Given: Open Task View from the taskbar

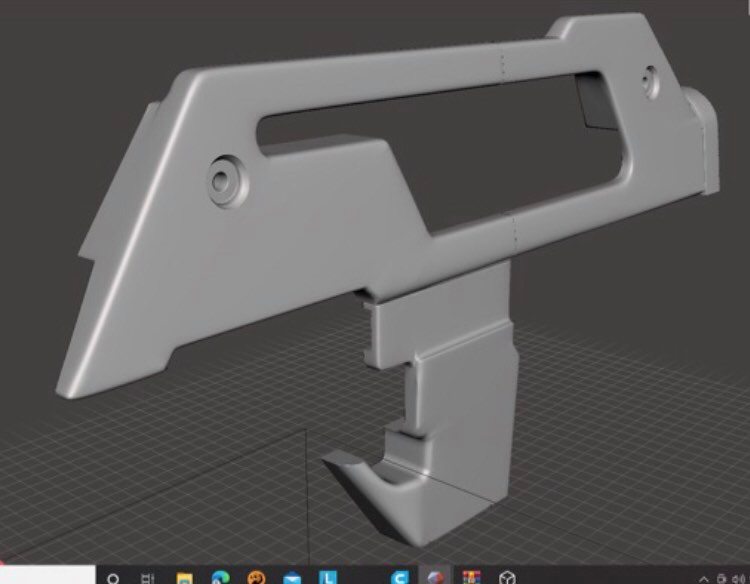Looking at the screenshot, I should point(148,576).
